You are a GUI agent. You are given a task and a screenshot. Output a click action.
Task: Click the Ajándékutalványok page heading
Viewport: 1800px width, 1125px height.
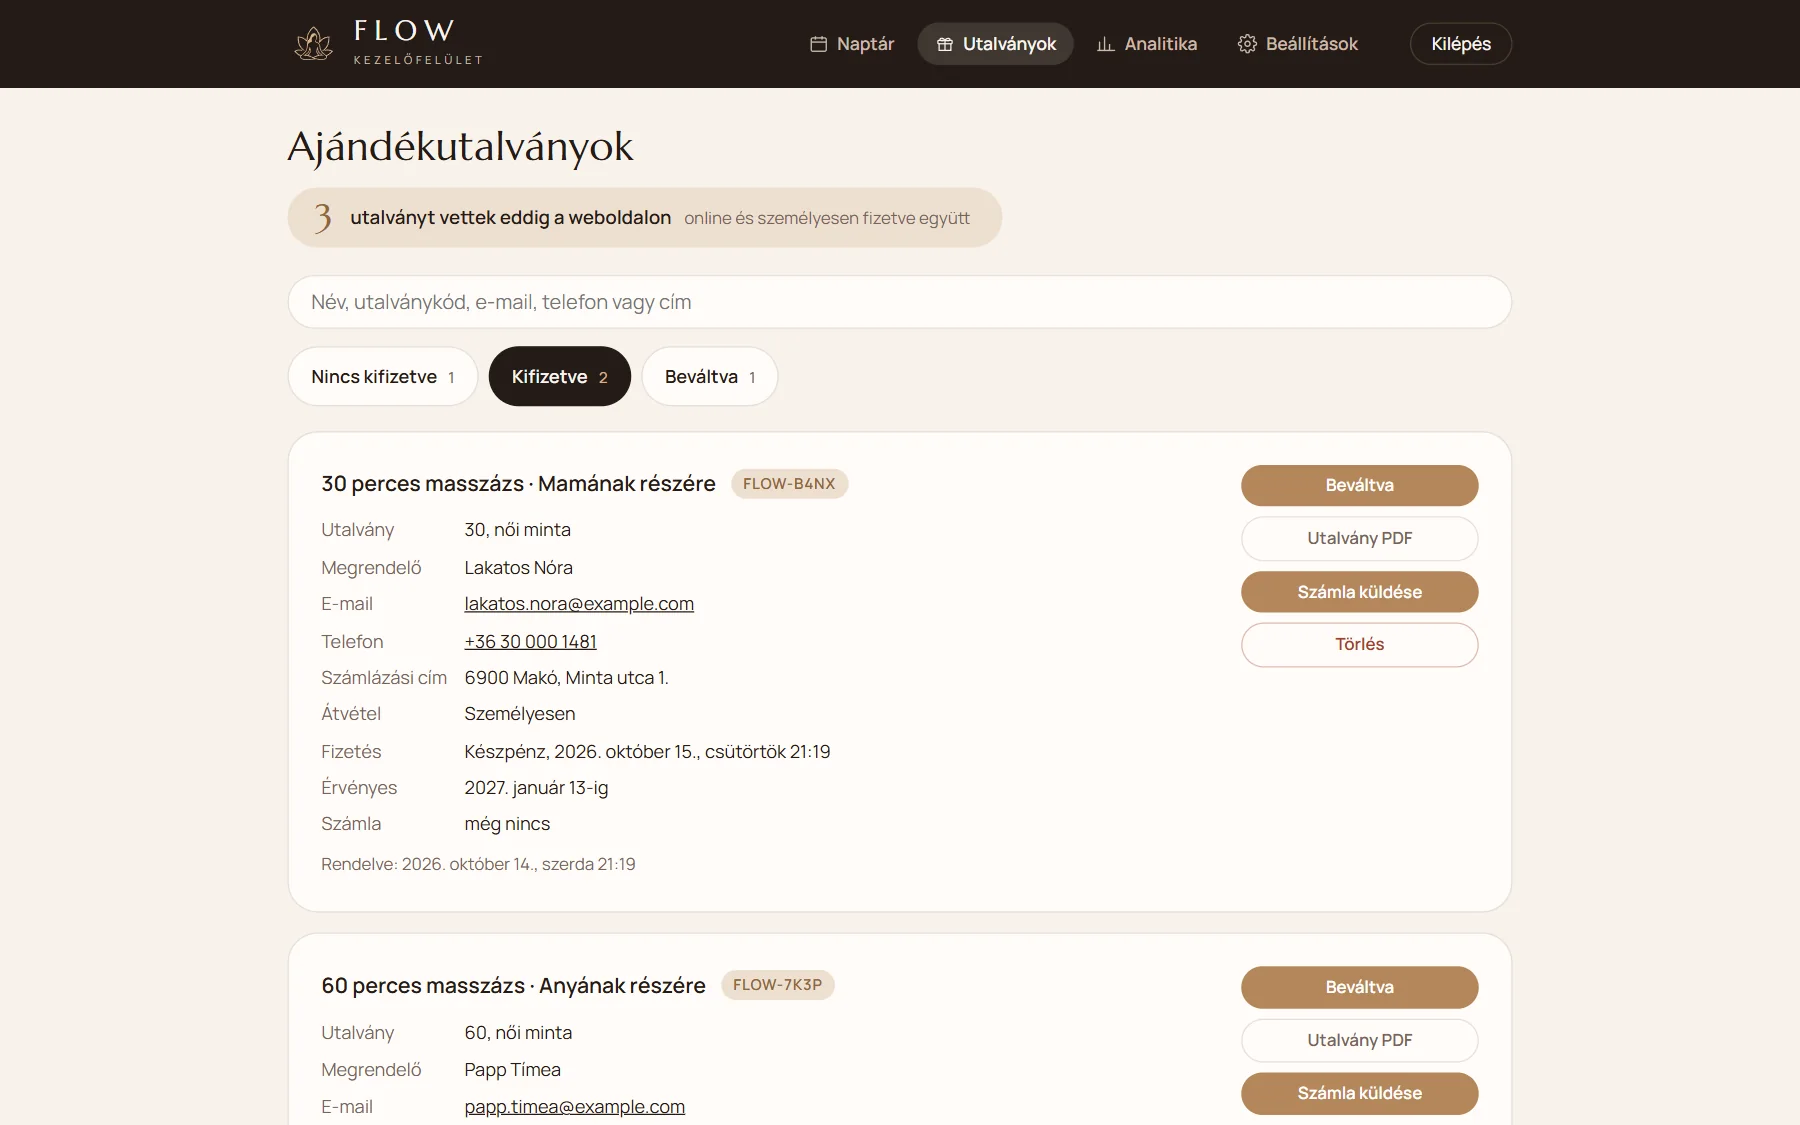click(x=460, y=147)
